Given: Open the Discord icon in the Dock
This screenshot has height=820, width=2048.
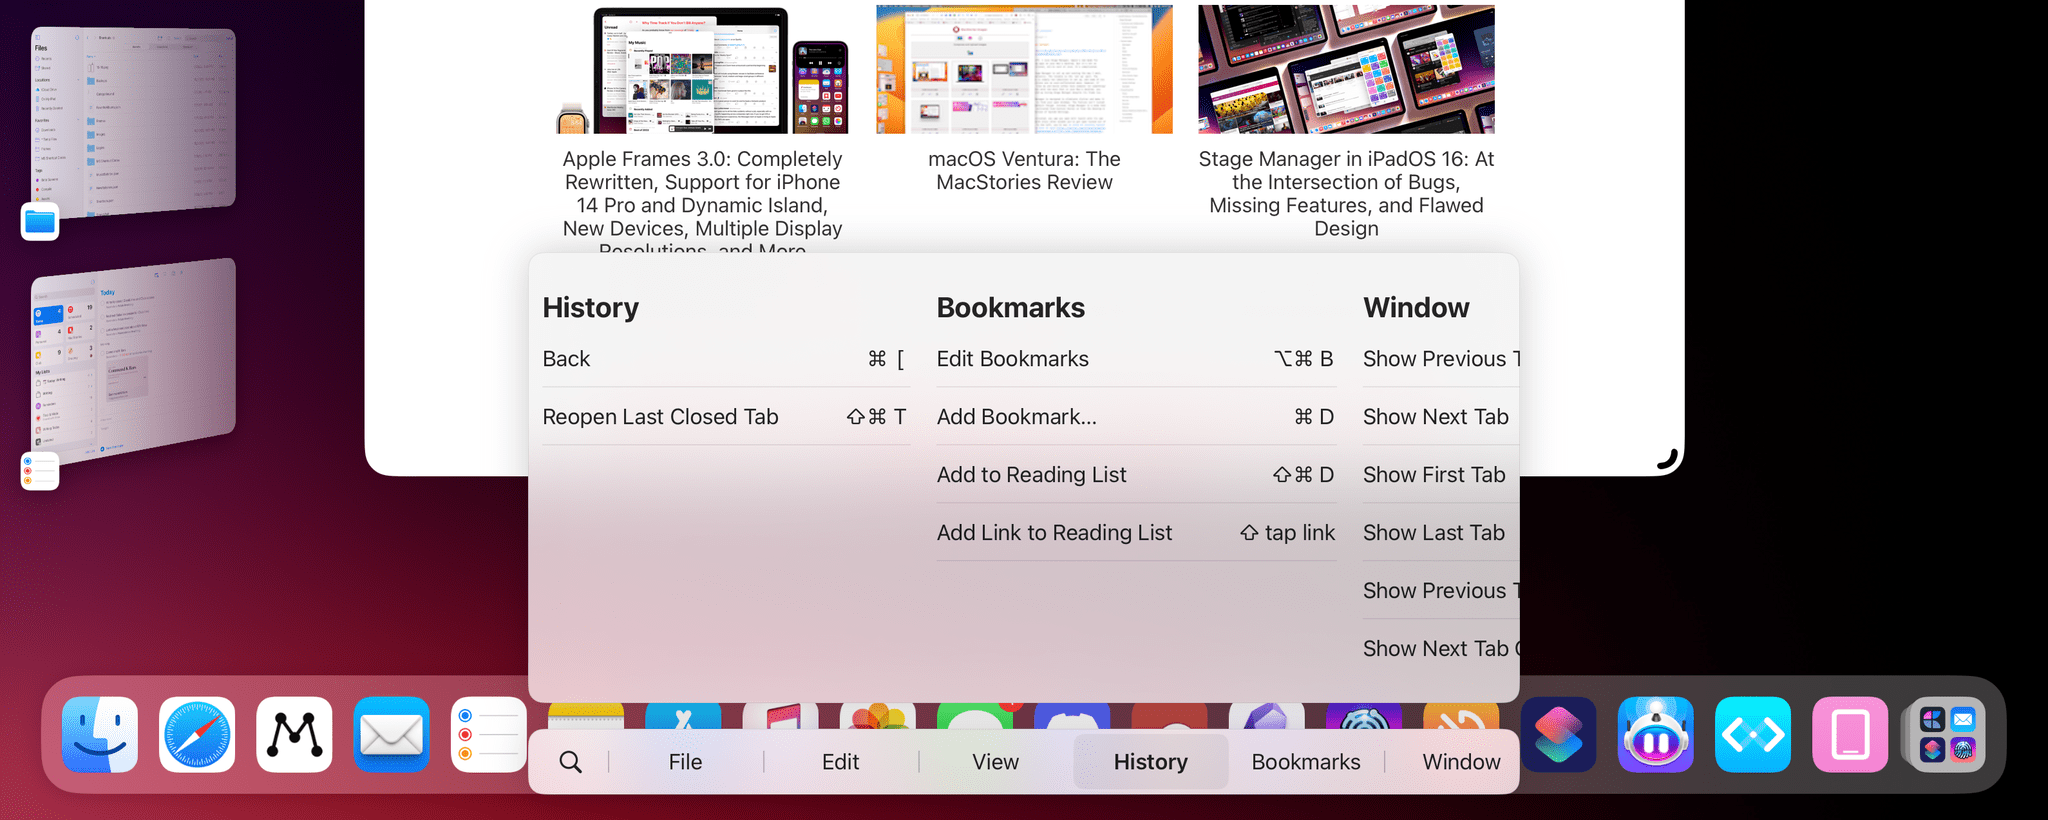Looking at the screenshot, I should (1071, 716).
